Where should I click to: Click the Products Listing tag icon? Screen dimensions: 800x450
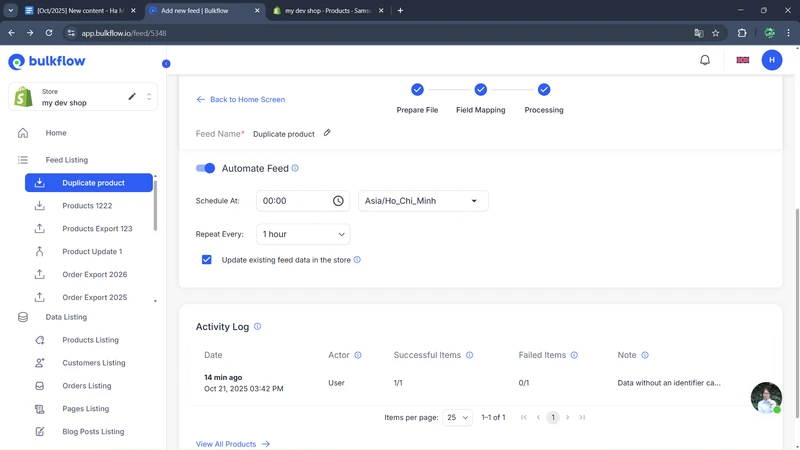[40, 340]
